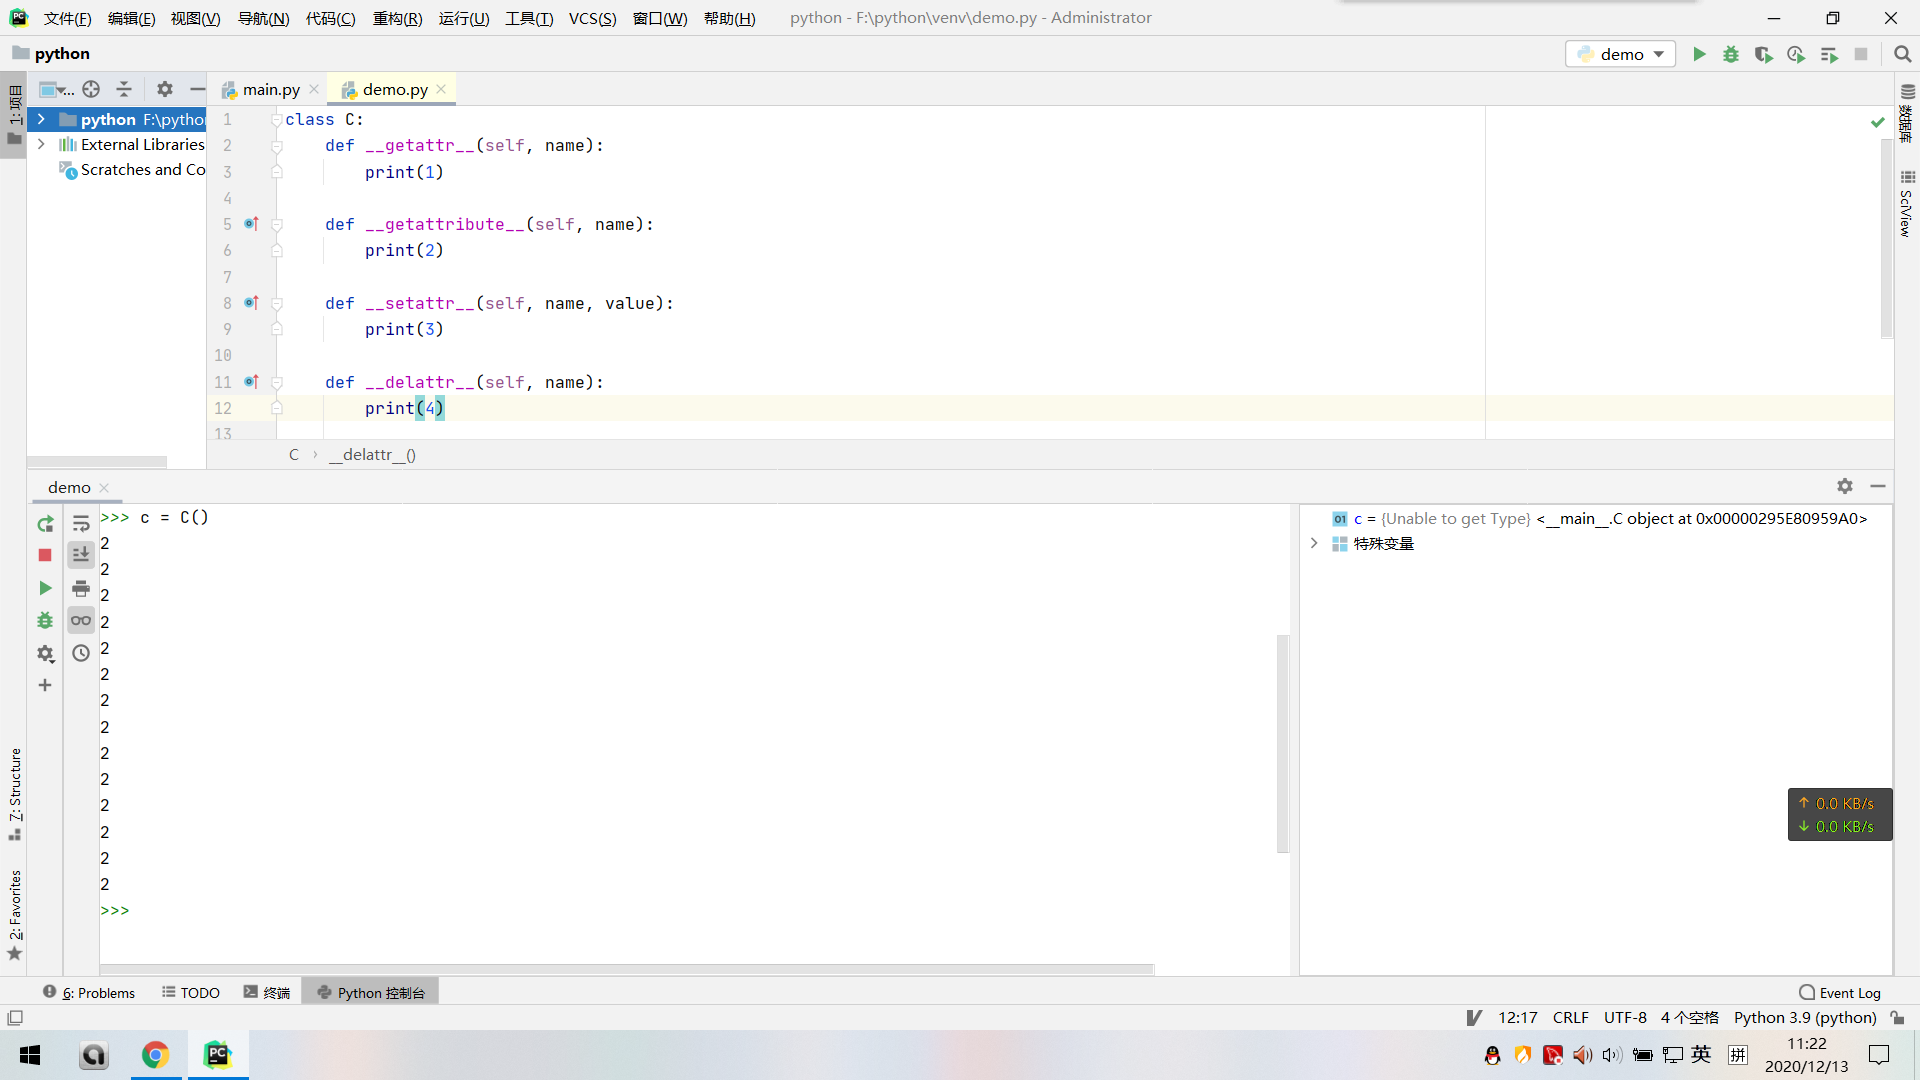Open the 6: Problems tool window
This screenshot has width=1920, height=1080.
tap(89, 992)
